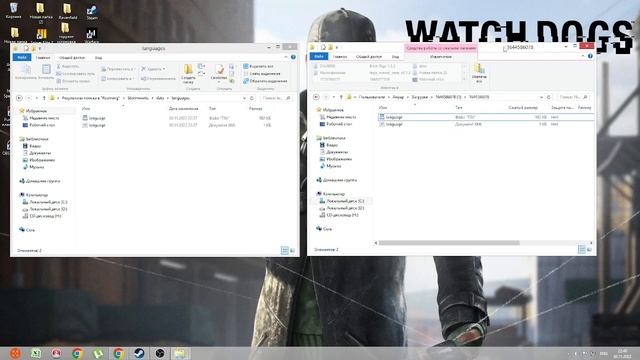Select CD drive in right window navigation pane
The width and height of the screenshot is (640, 360).
click(x=339, y=215)
